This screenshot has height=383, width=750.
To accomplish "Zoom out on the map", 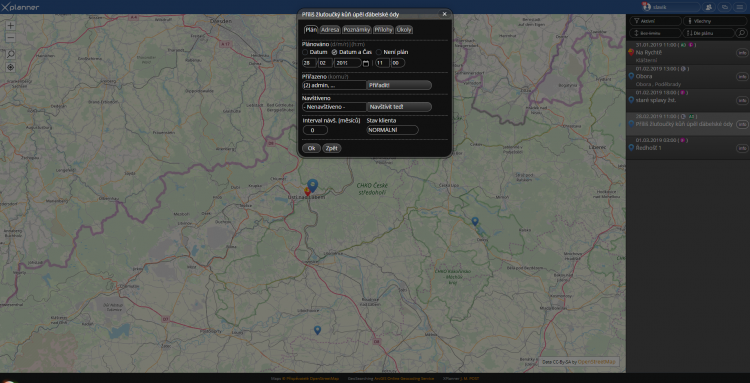I will tap(11, 38).
